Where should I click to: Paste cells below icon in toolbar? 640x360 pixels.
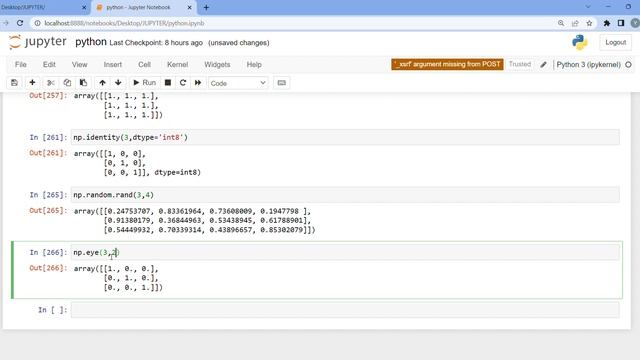(83, 83)
